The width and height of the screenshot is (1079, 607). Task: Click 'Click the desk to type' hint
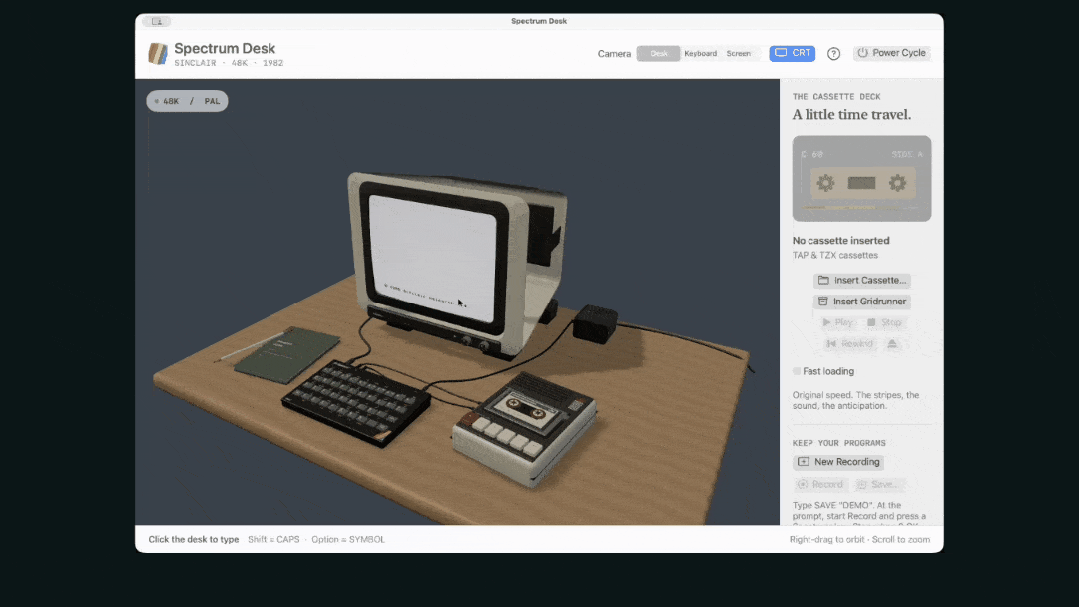pyautogui.click(x=194, y=540)
